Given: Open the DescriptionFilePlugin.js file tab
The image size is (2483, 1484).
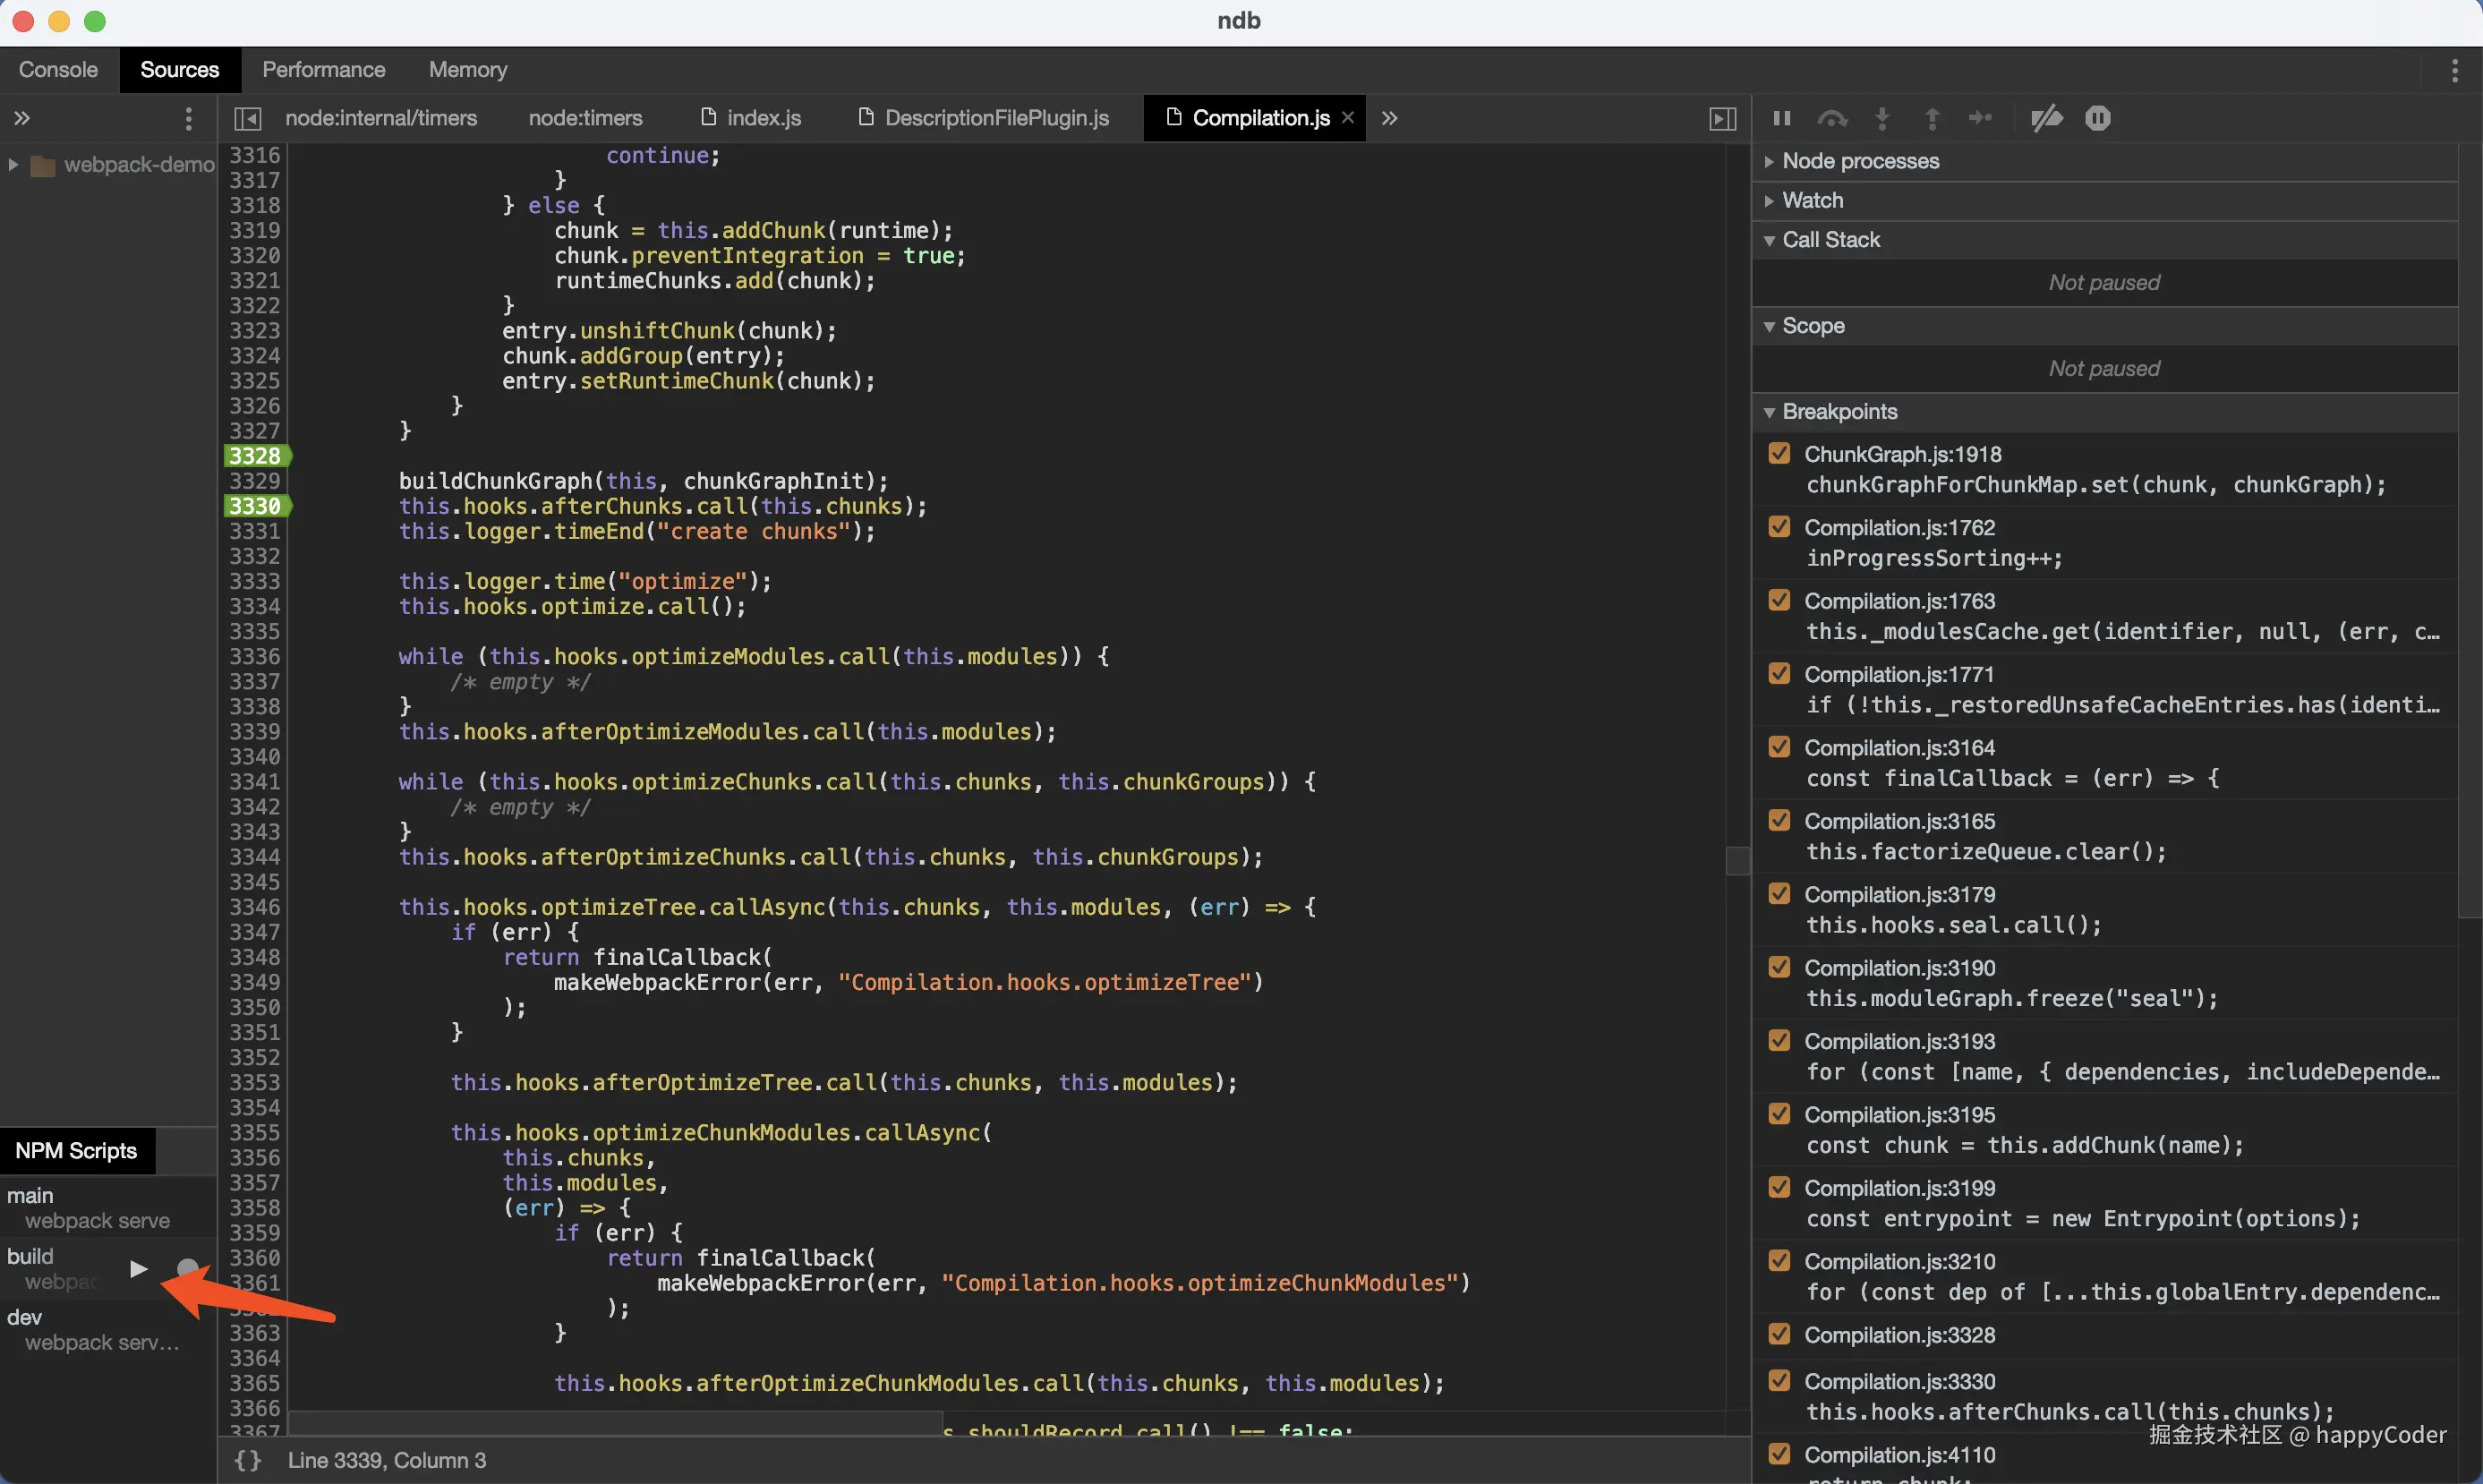Looking at the screenshot, I should (996, 118).
